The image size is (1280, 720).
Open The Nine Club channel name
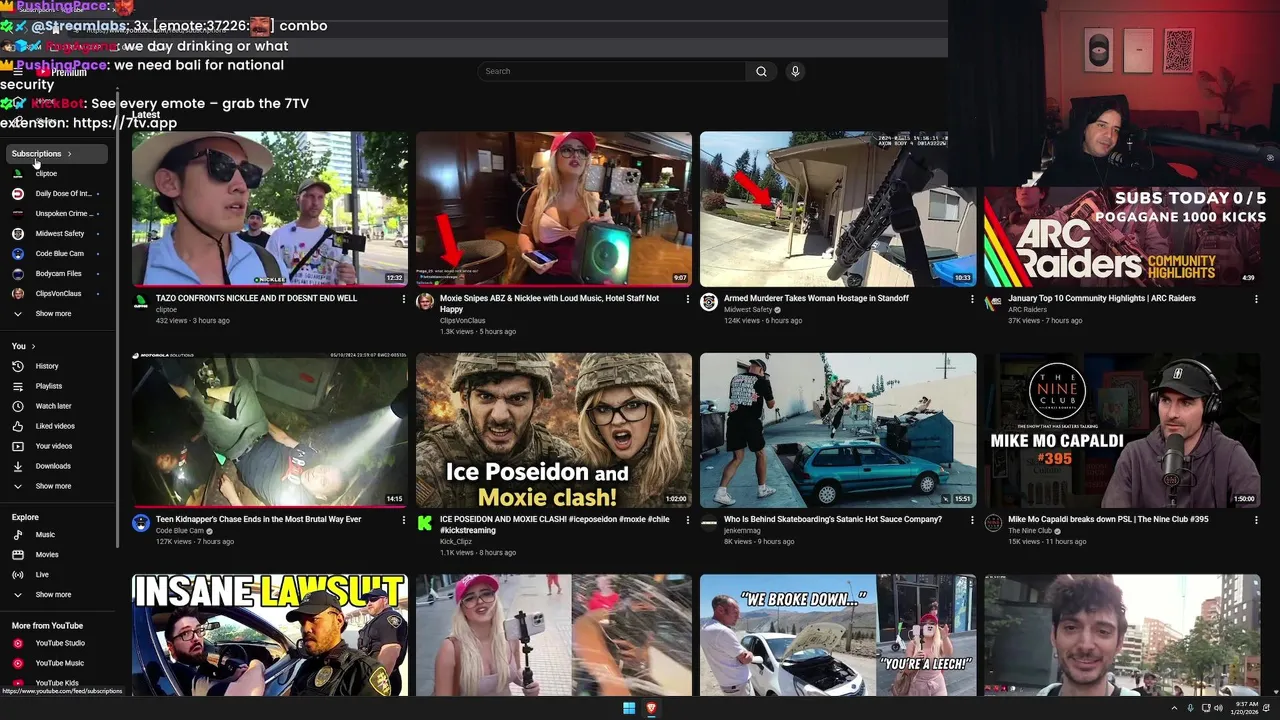coord(1029,531)
